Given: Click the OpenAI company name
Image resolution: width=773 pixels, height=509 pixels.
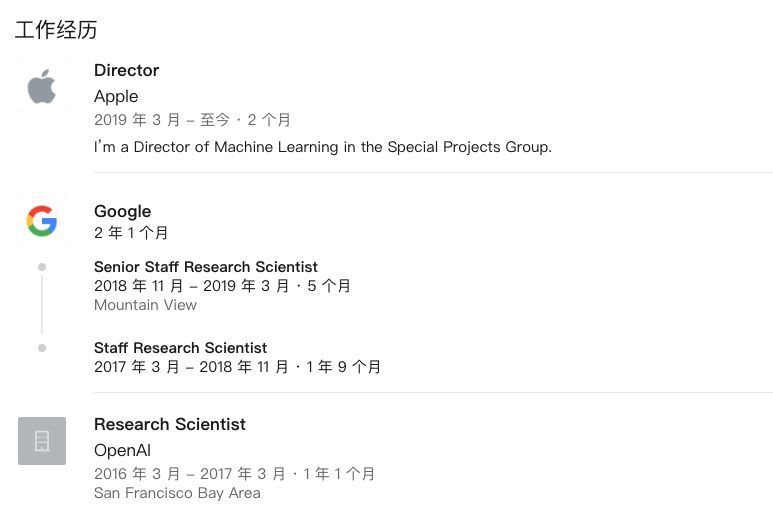Looking at the screenshot, I should coord(122,450).
